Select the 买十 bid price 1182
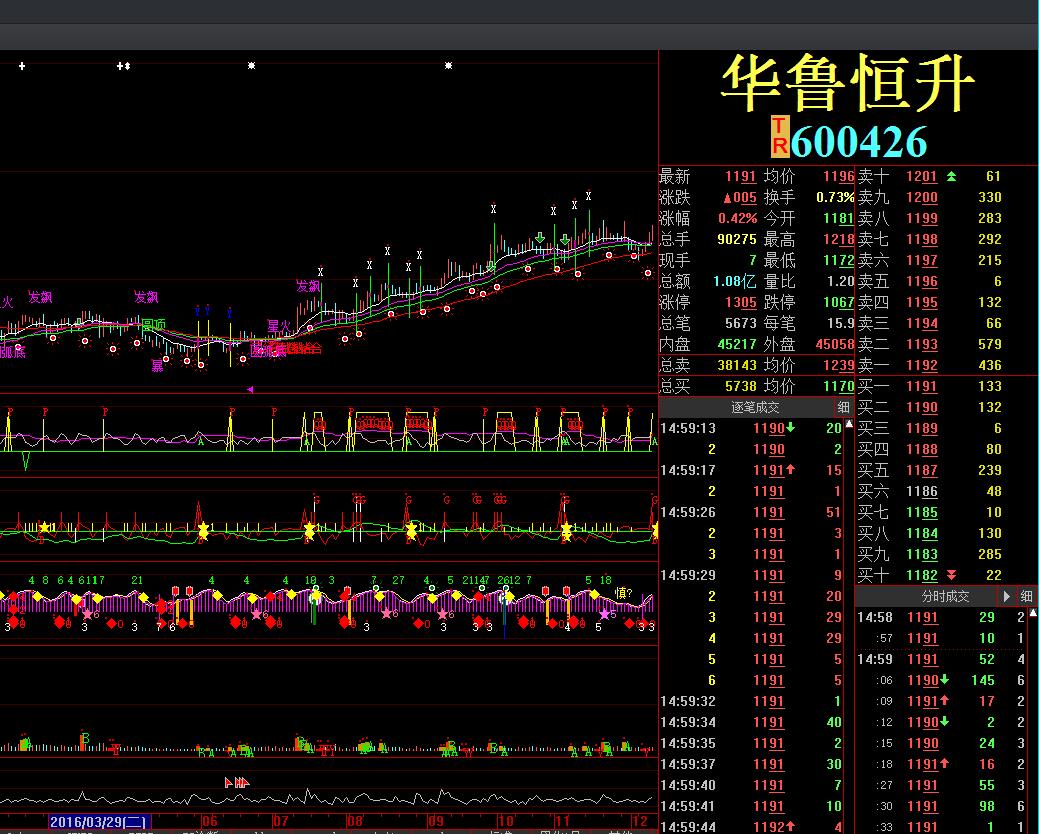Viewport: 1039px width, 834px height. click(922, 575)
